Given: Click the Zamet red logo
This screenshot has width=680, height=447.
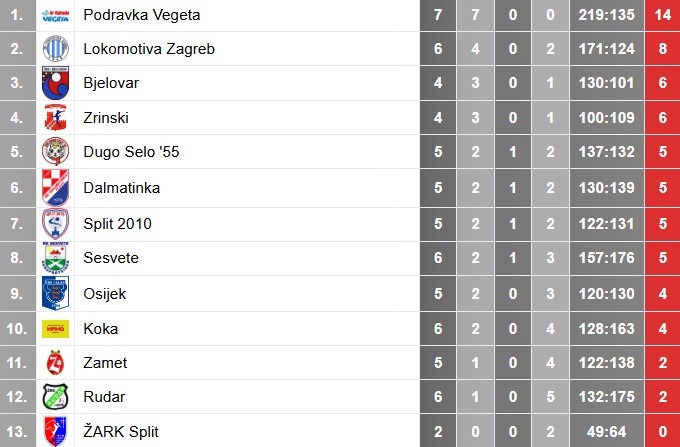Looking at the screenshot, I should coord(54,363).
